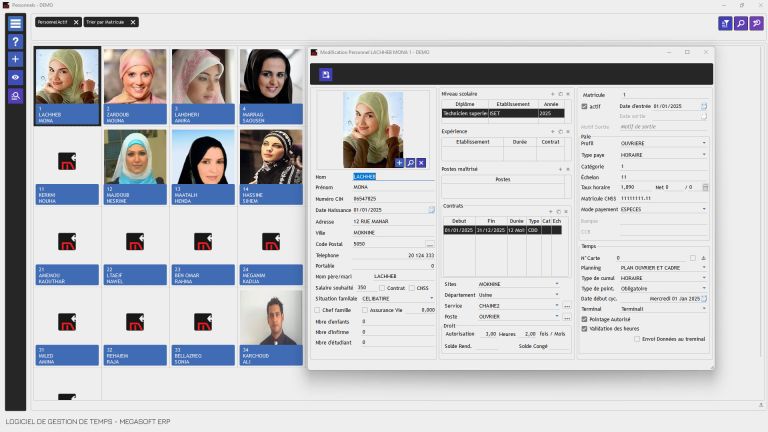Screen dimensions: 768x432
Task: Open the Date d'entrée calendar picker
Action: point(704,106)
